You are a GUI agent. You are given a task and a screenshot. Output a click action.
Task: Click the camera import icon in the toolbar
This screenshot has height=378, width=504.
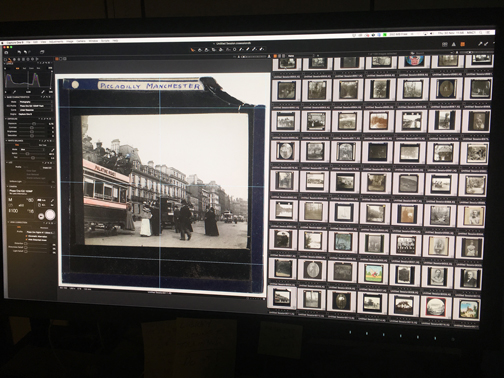[x=7, y=52]
